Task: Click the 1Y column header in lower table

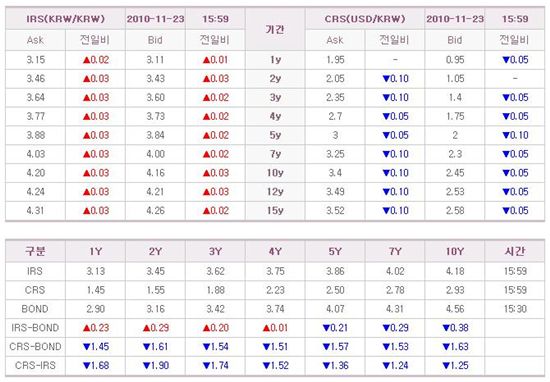Action: [95, 251]
